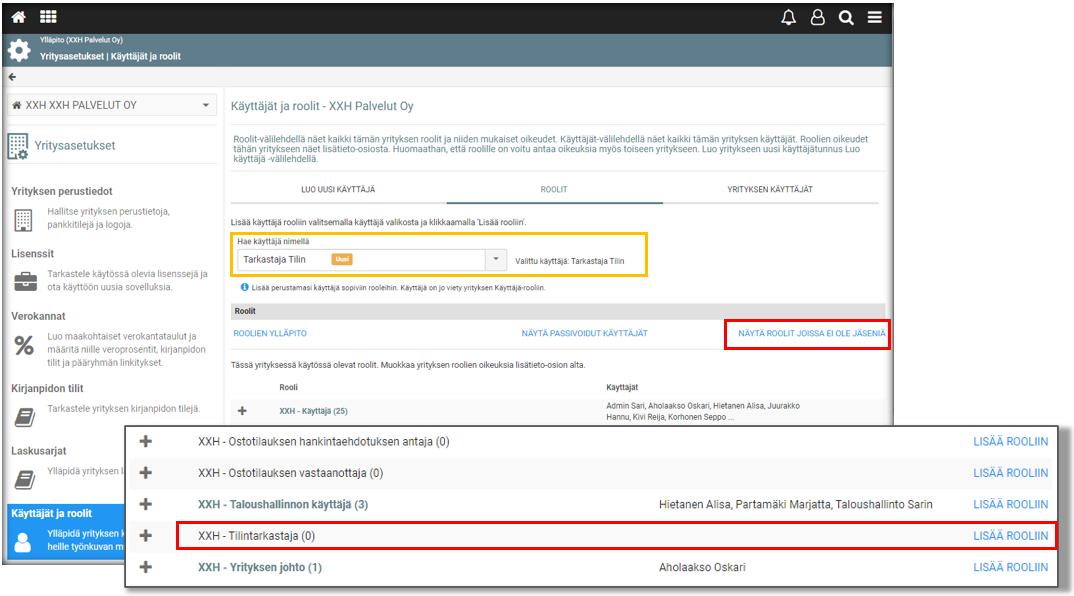Open the apps grid menu icon
Screen dimensions: 1074x596
[x=48, y=17]
